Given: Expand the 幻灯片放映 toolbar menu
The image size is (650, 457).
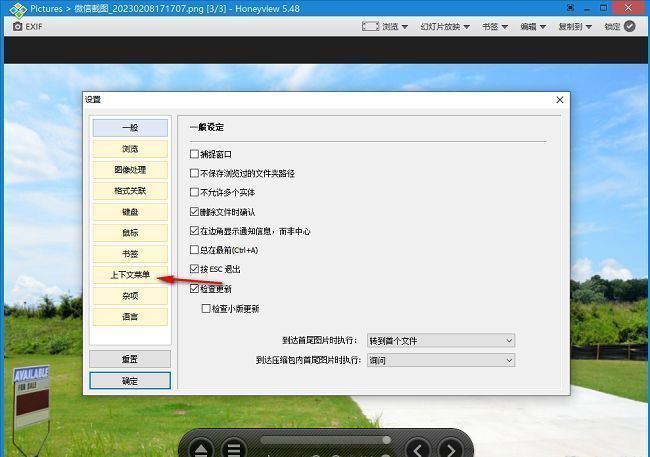Looking at the screenshot, I should point(446,27).
